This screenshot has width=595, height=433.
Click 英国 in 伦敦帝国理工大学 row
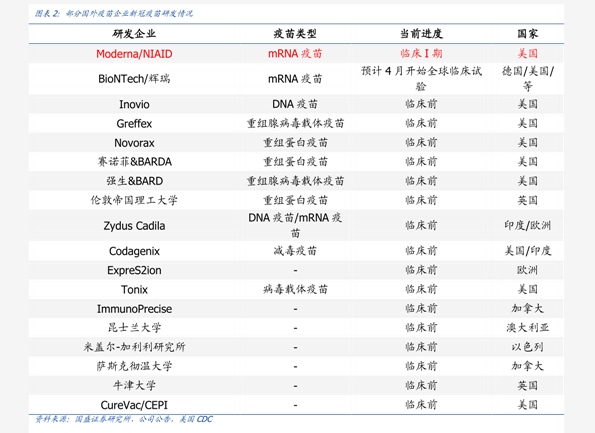coord(527,200)
